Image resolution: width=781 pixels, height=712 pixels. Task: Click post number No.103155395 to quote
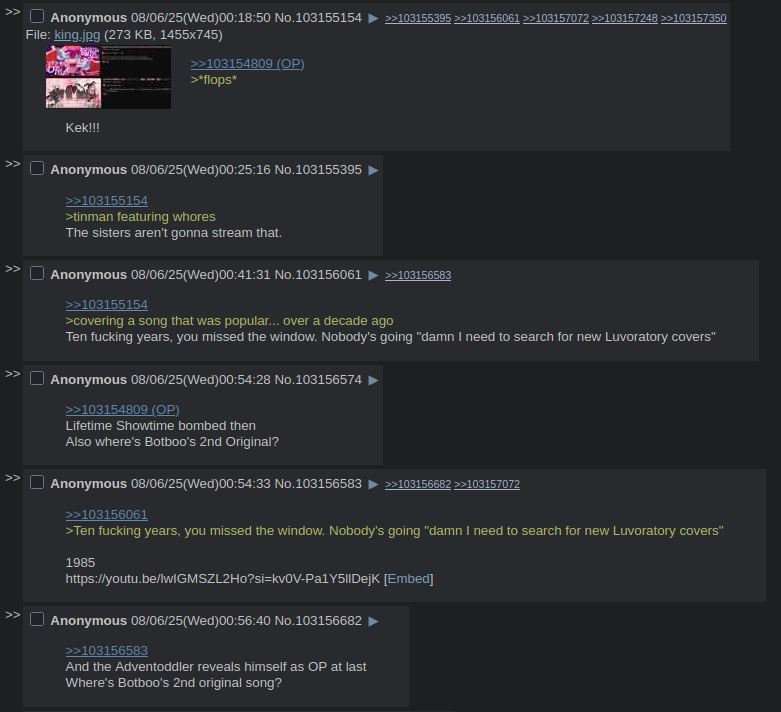(x=329, y=170)
